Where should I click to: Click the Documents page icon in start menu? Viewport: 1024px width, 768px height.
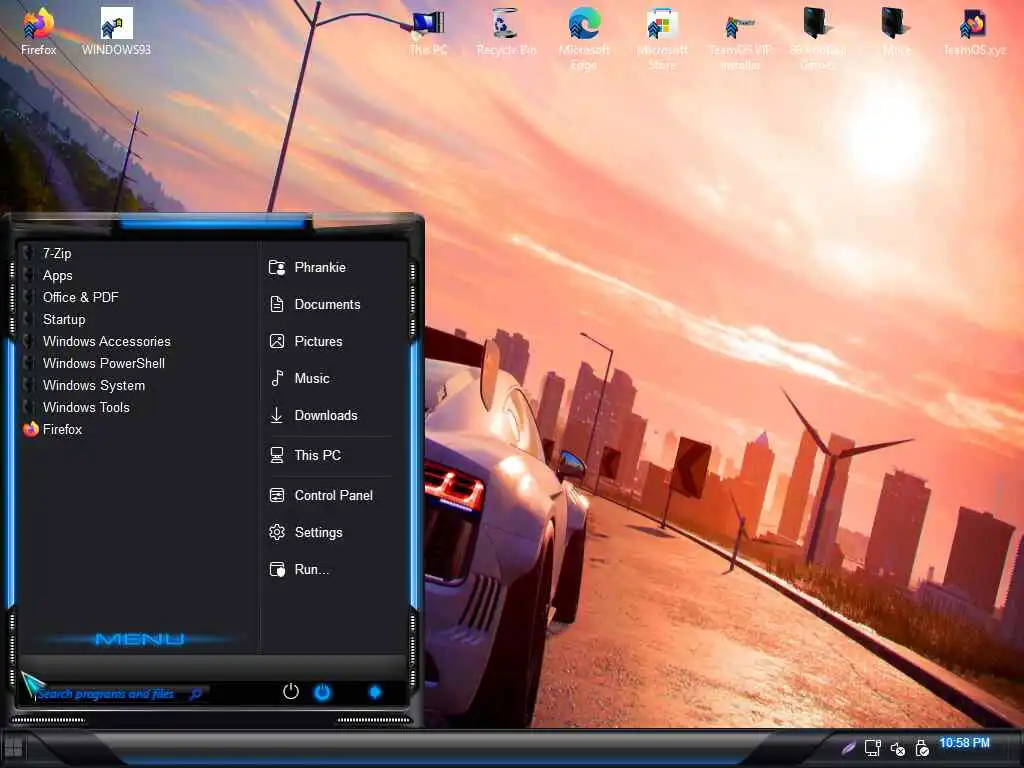click(277, 304)
